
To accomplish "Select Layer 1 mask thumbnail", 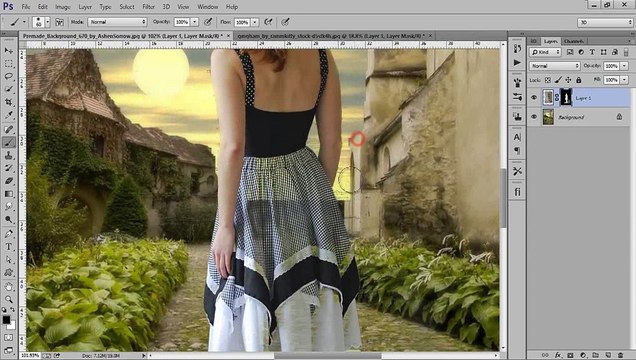I will tap(566, 98).
